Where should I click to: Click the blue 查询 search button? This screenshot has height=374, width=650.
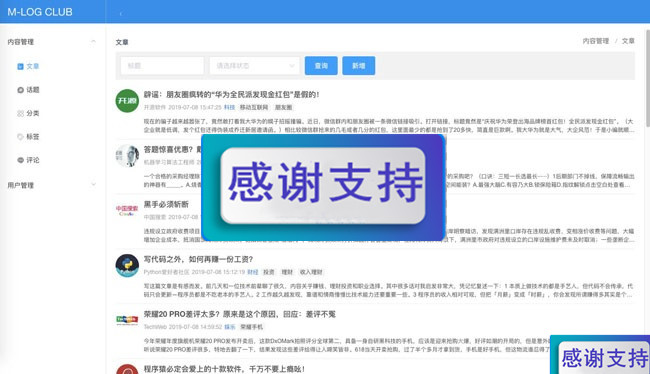pyautogui.click(x=321, y=66)
